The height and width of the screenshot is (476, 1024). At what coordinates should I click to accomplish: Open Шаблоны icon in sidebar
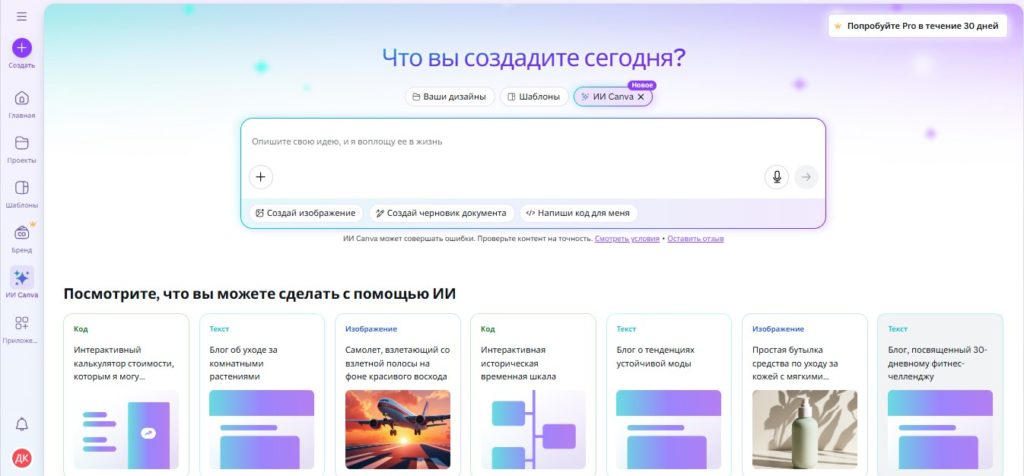tap(22, 187)
